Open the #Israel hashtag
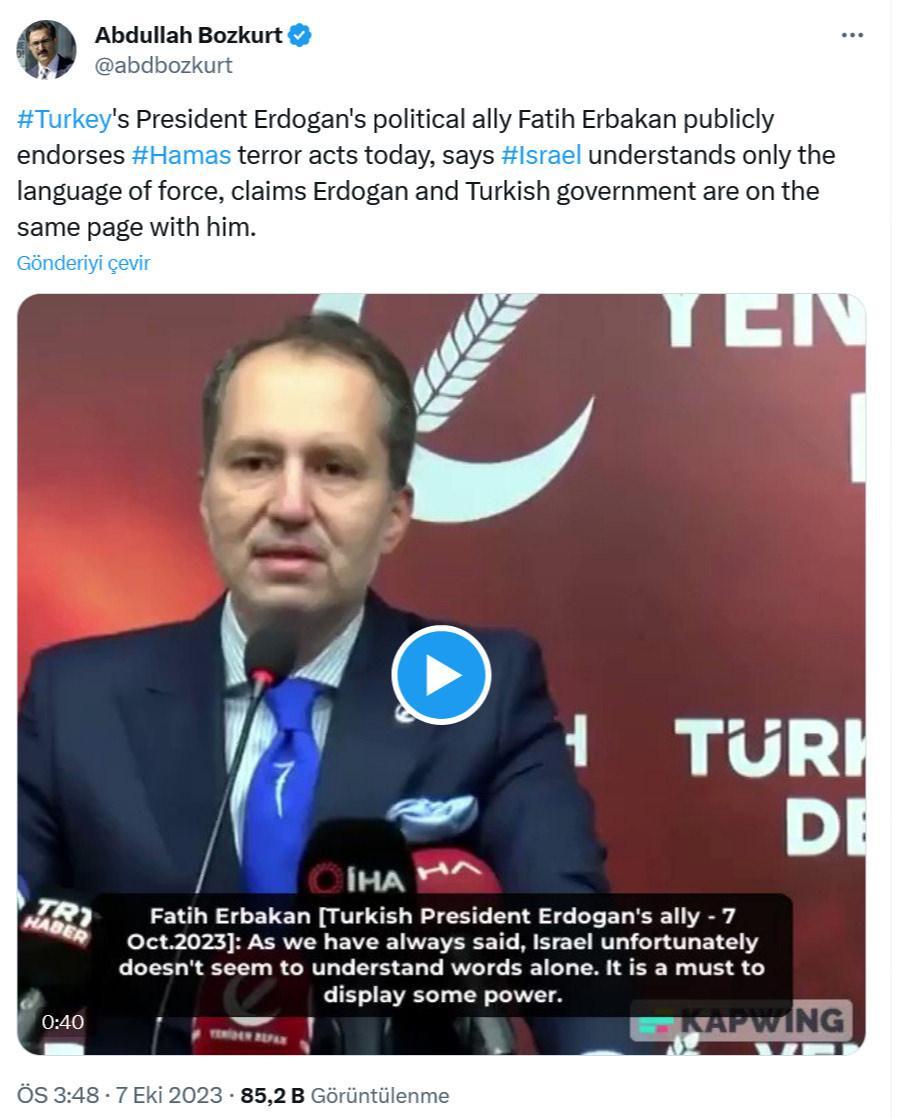Viewport: 907px width, 1119px height. 541,155
